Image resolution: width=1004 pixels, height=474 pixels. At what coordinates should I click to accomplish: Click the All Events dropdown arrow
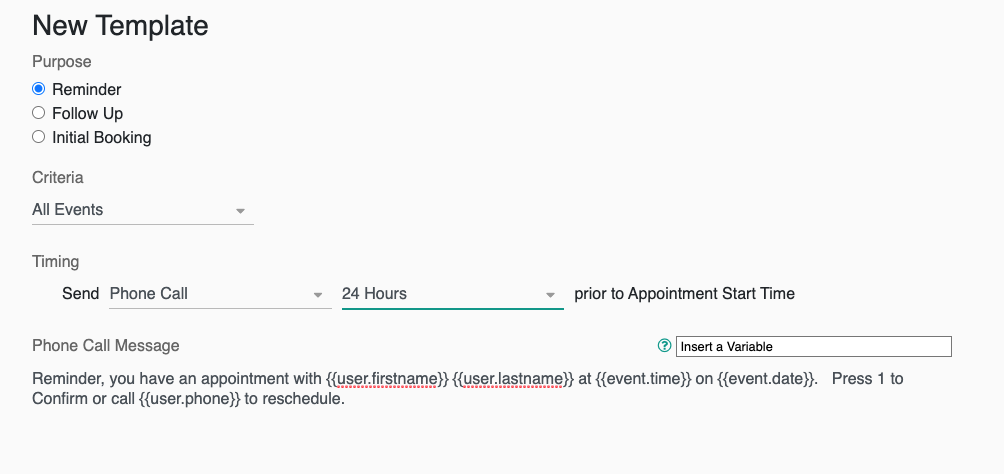coord(241,211)
